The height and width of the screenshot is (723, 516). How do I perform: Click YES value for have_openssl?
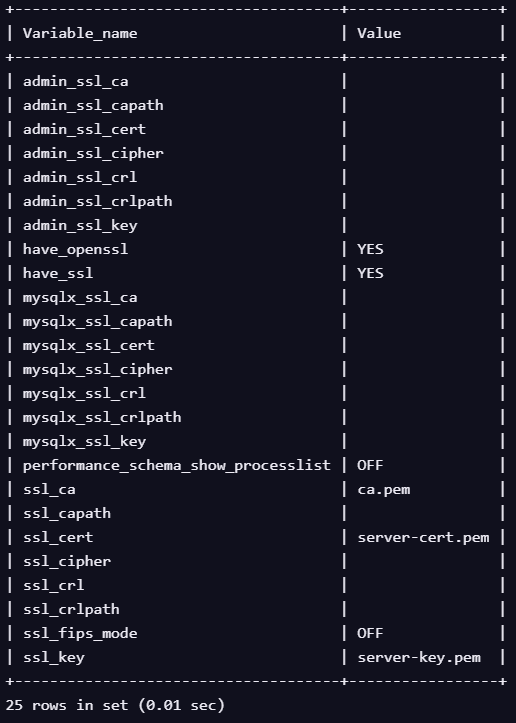(x=370, y=249)
